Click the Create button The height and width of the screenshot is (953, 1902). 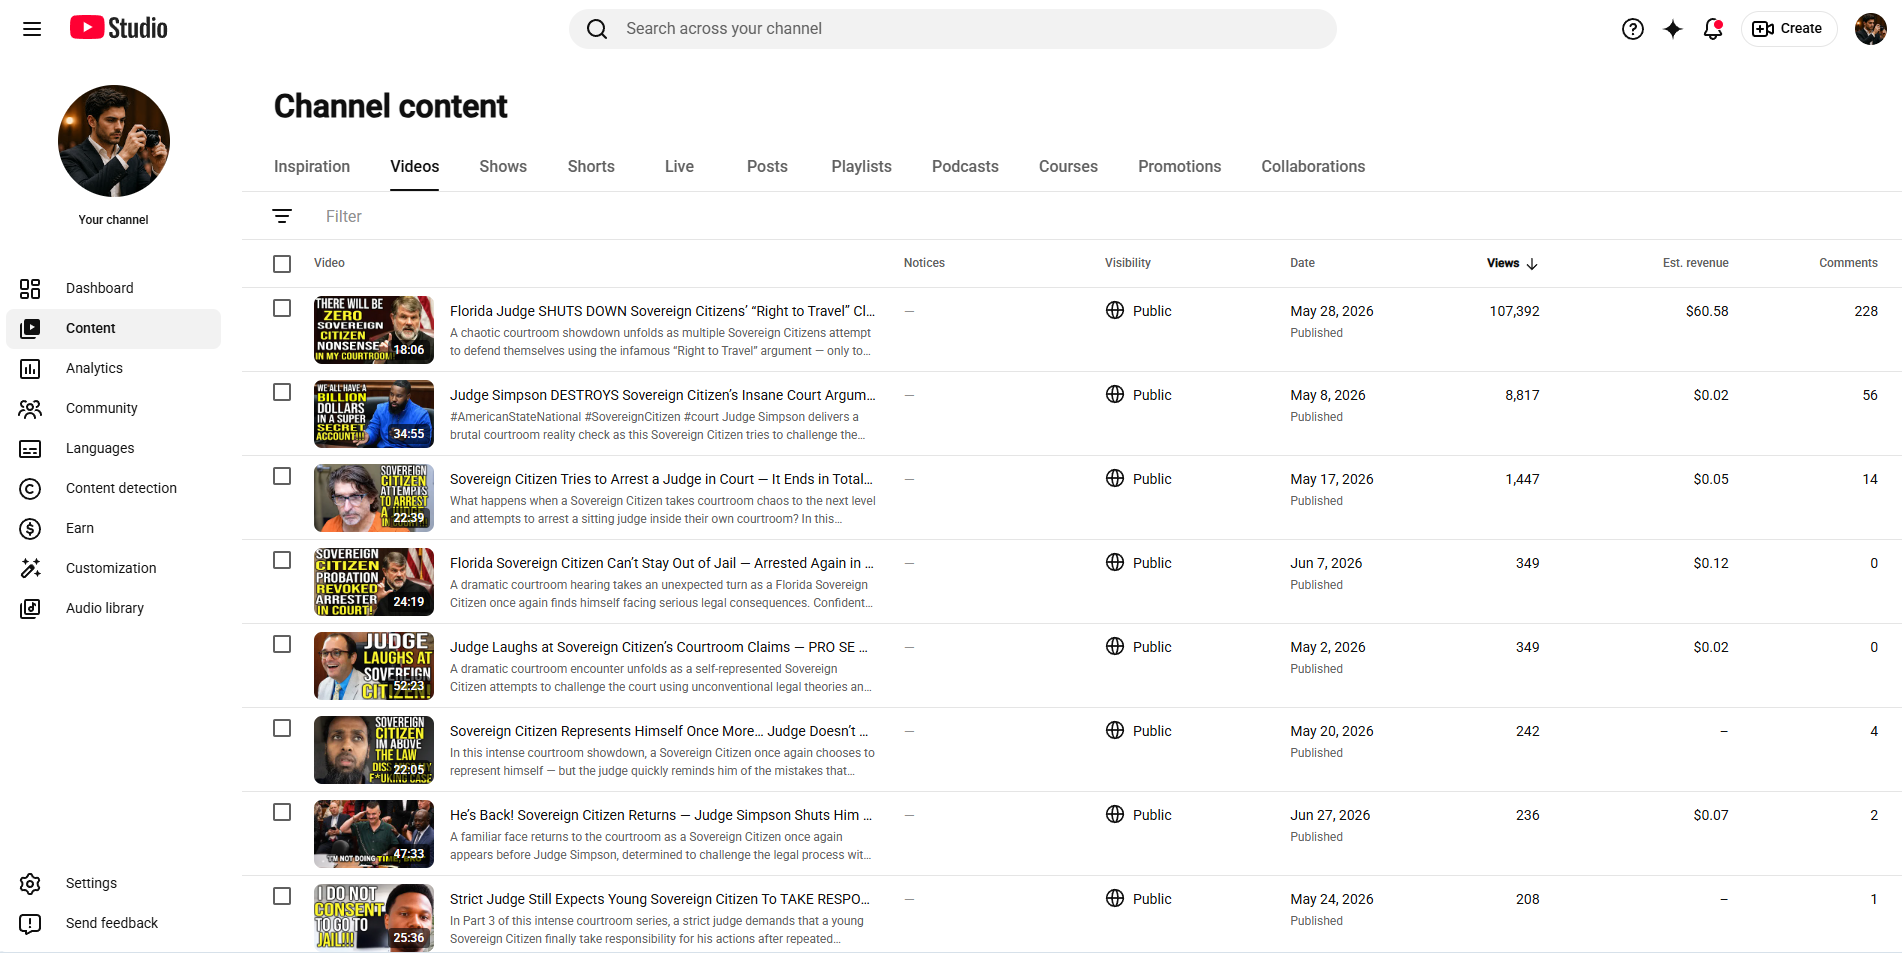[1788, 29]
